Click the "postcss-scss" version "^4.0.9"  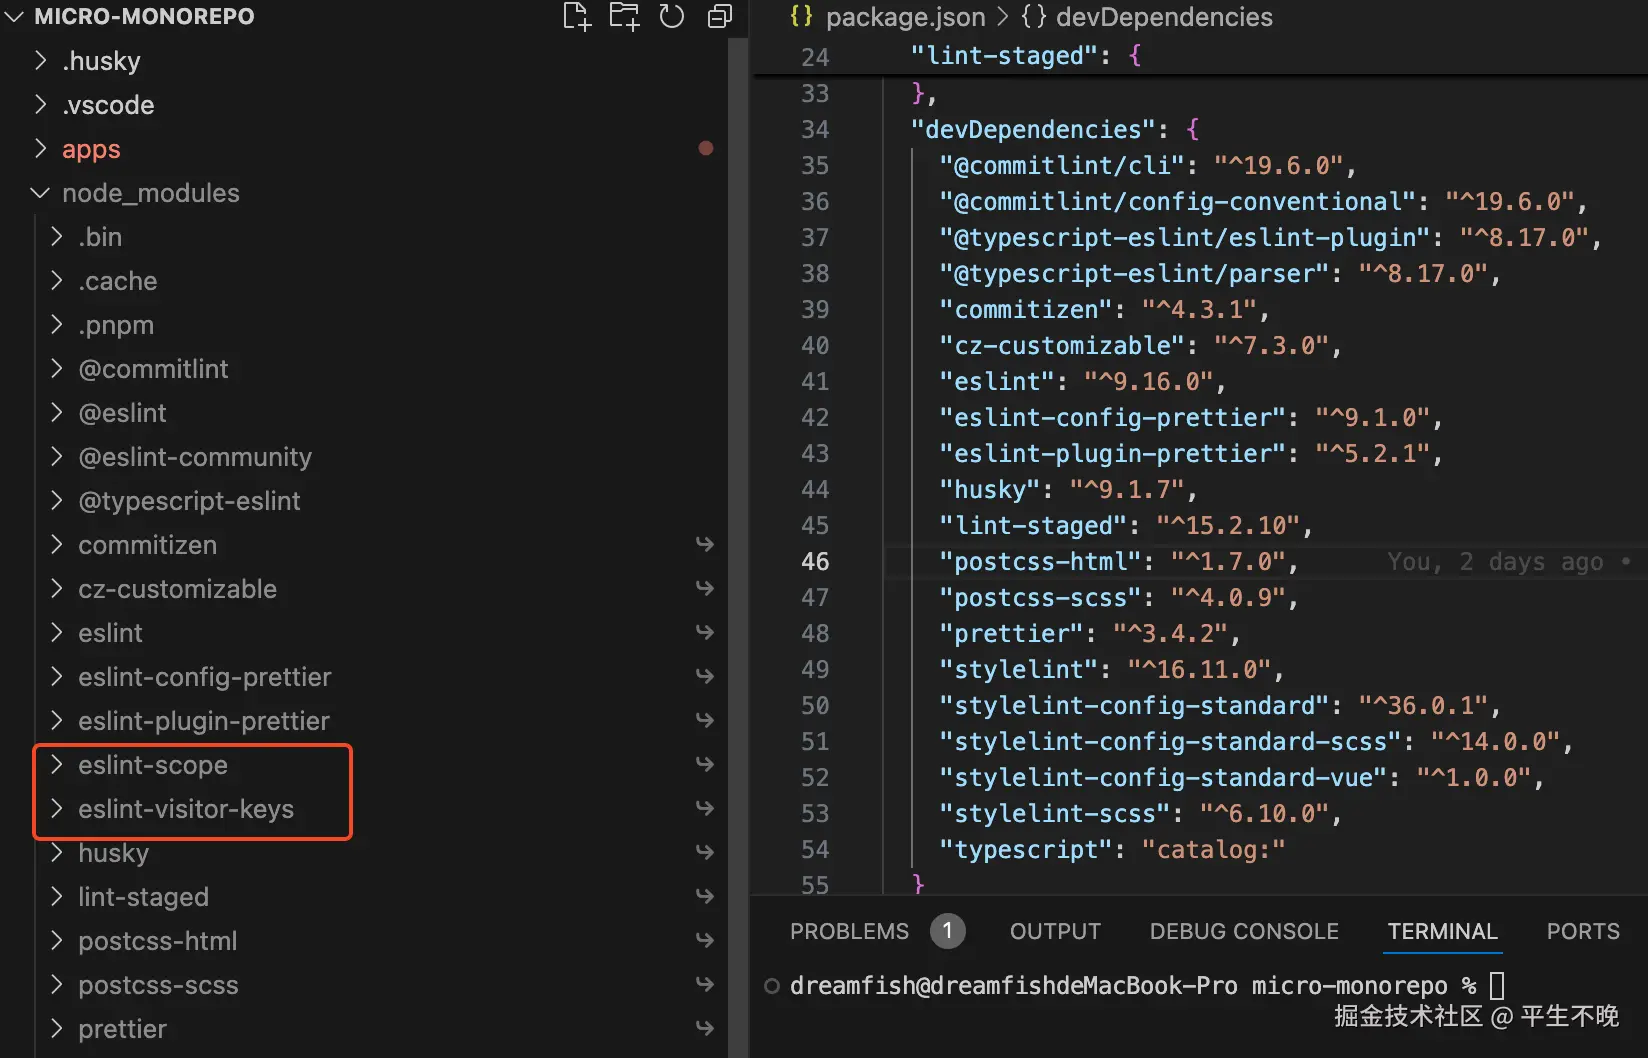[1228, 597]
